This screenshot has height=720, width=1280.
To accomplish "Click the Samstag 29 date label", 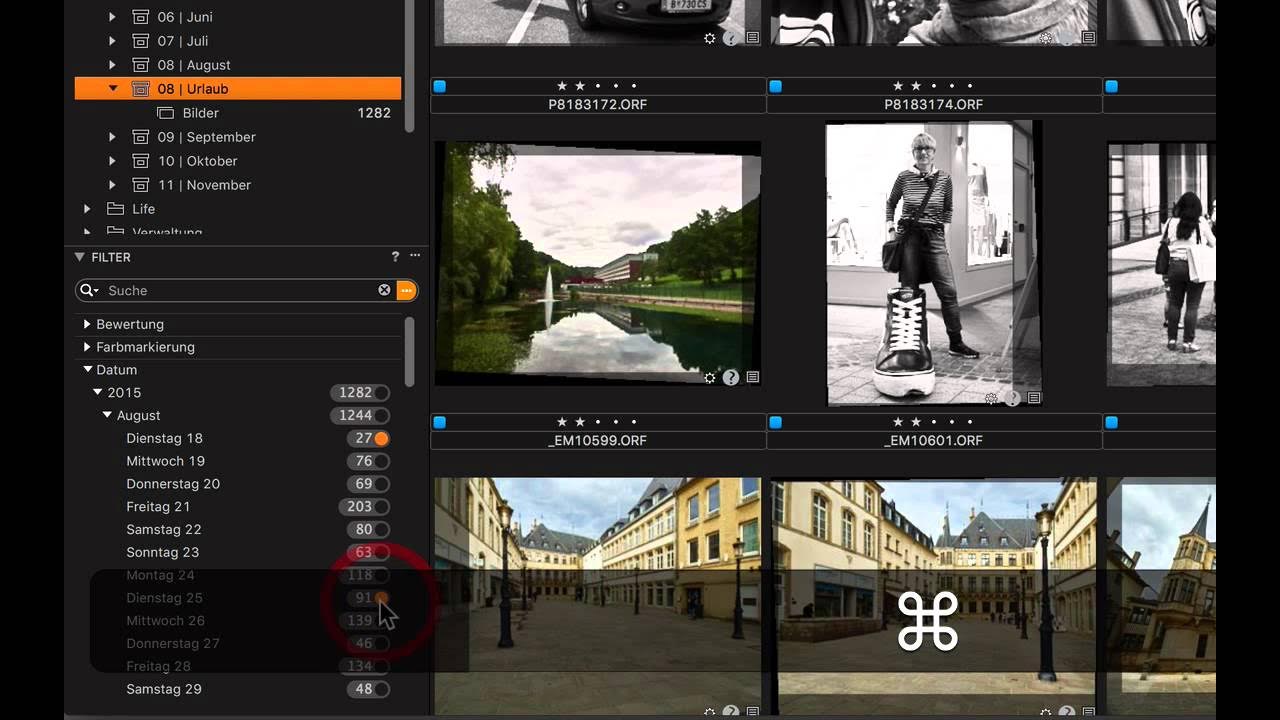I will pyautogui.click(x=164, y=689).
